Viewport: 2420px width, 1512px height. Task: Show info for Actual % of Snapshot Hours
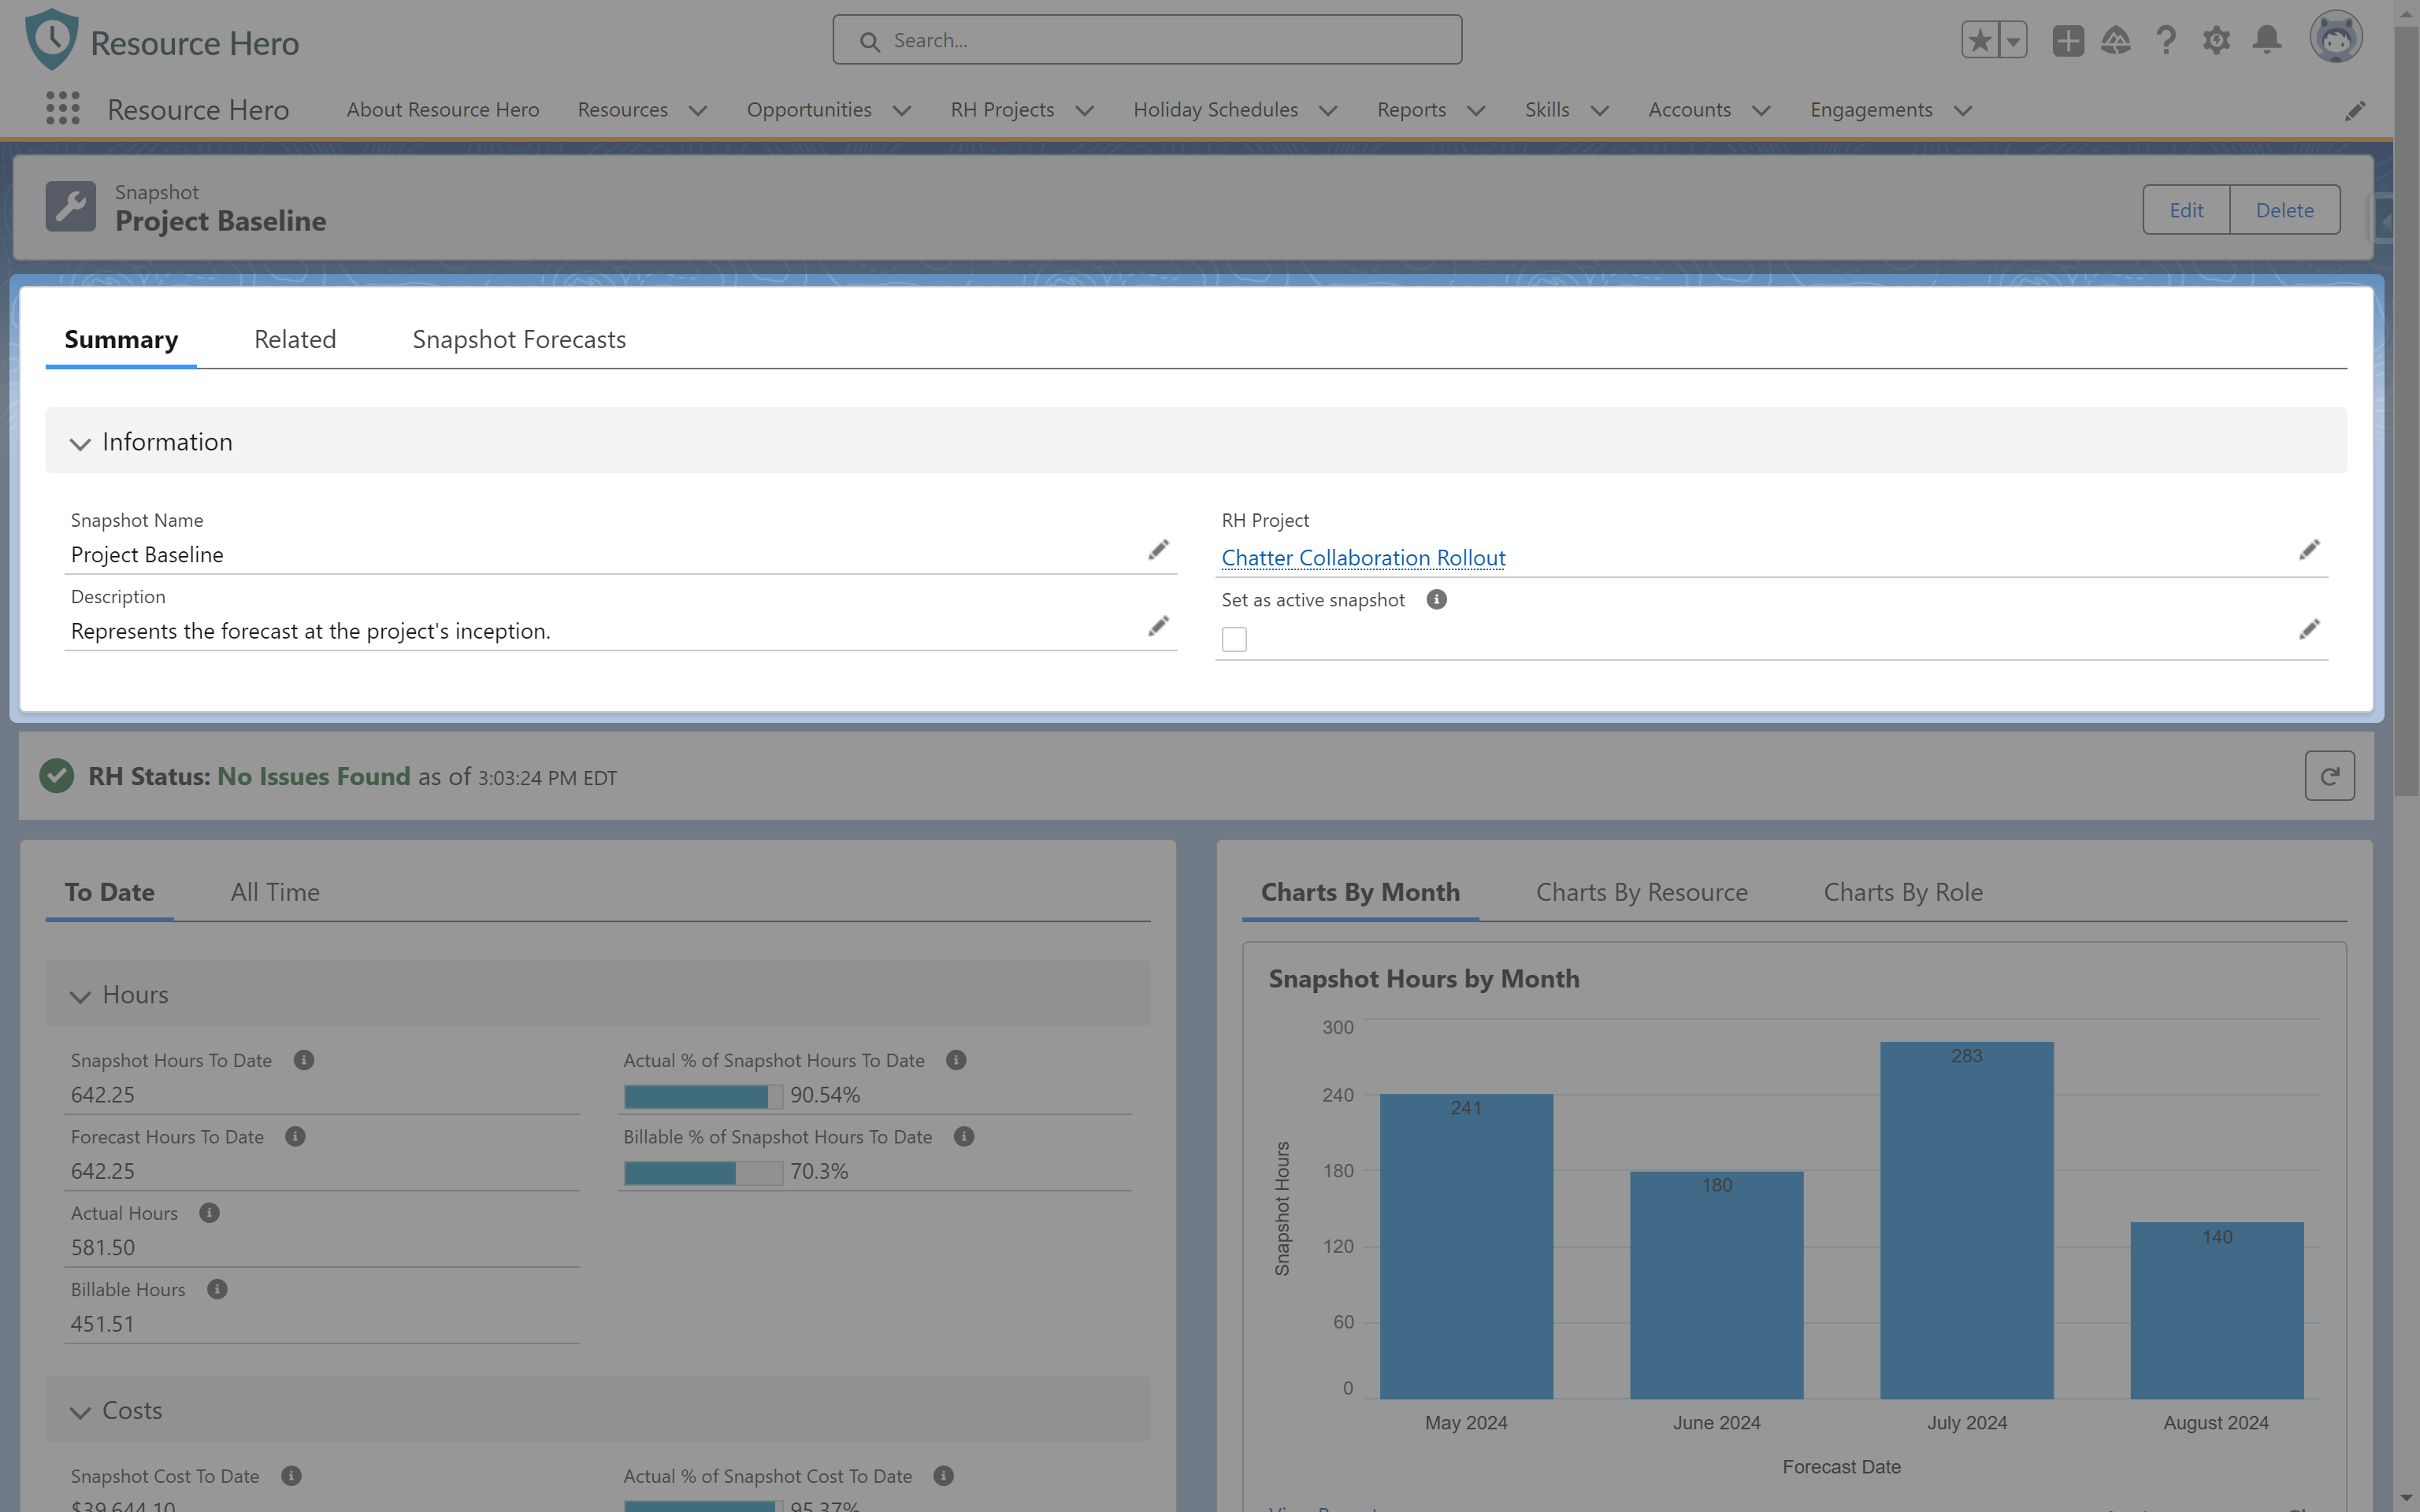pyautogui.click(x=956, y=1060)
